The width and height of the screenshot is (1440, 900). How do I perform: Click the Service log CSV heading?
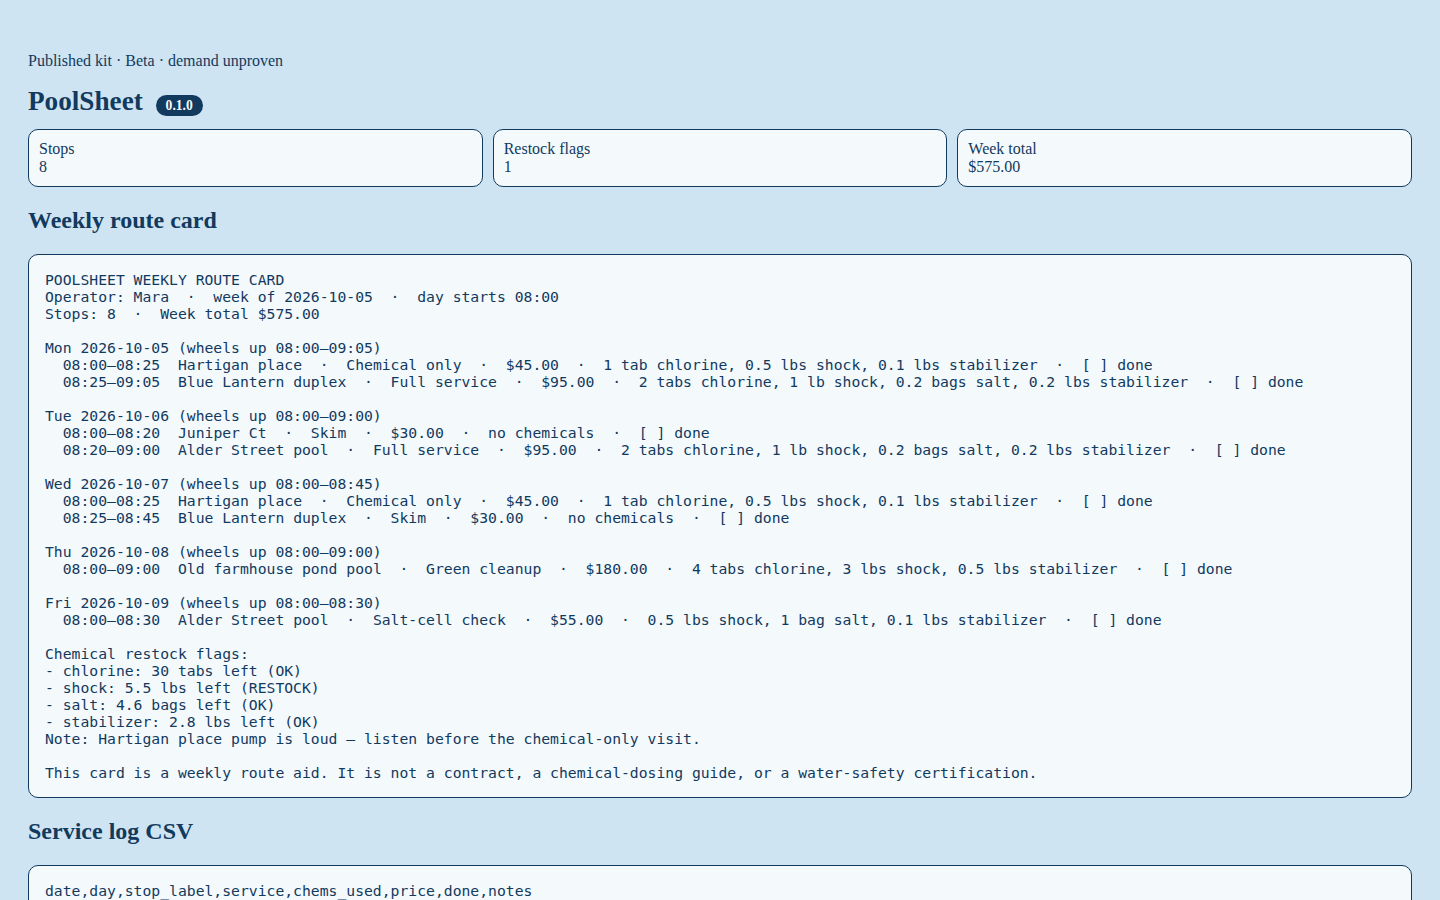(x=110, y=832)
